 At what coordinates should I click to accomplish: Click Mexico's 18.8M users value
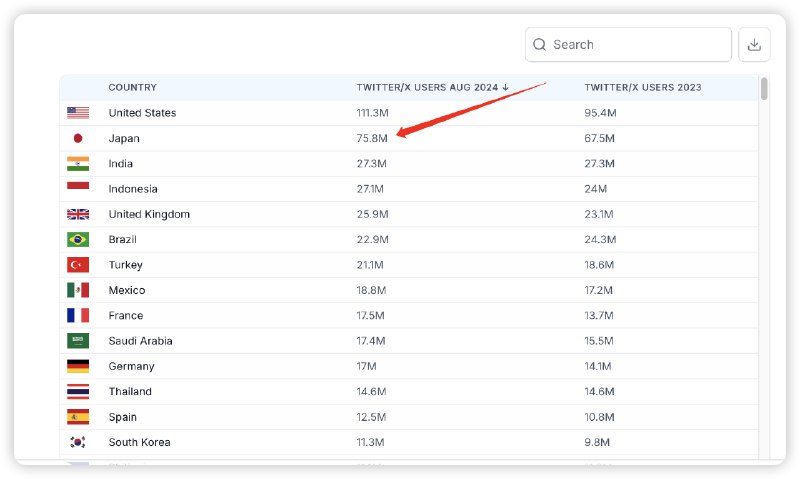point(371,290)
